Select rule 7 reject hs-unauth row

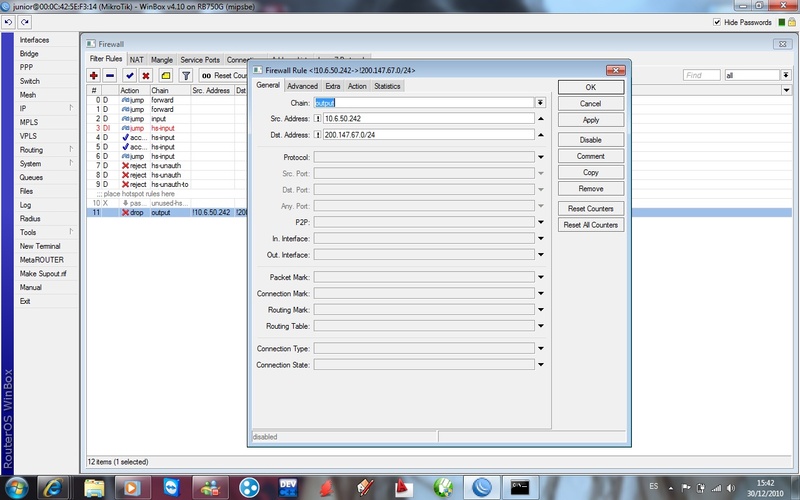166,165
